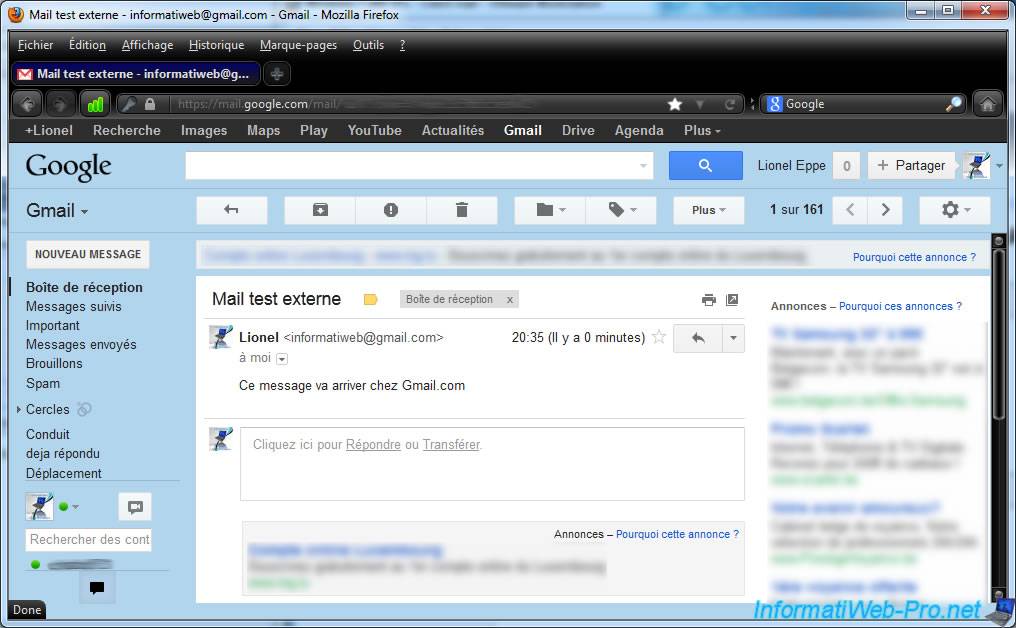Bookmark this page with the star icon
The height and width of the screenshot is (628, 1016).
pyautogui.click(x=675, y=104)
